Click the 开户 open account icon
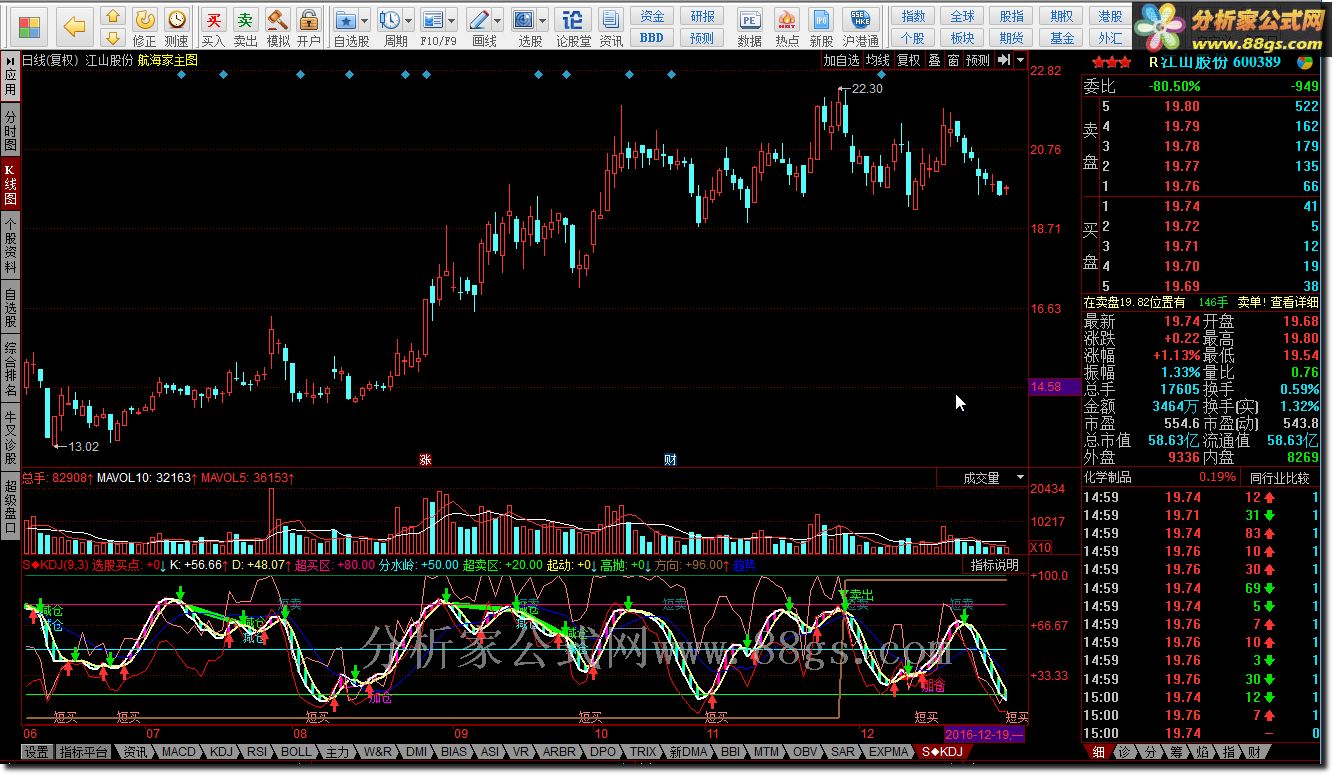The height and width of the screenshot is (775, 1334). click(309, 27)
